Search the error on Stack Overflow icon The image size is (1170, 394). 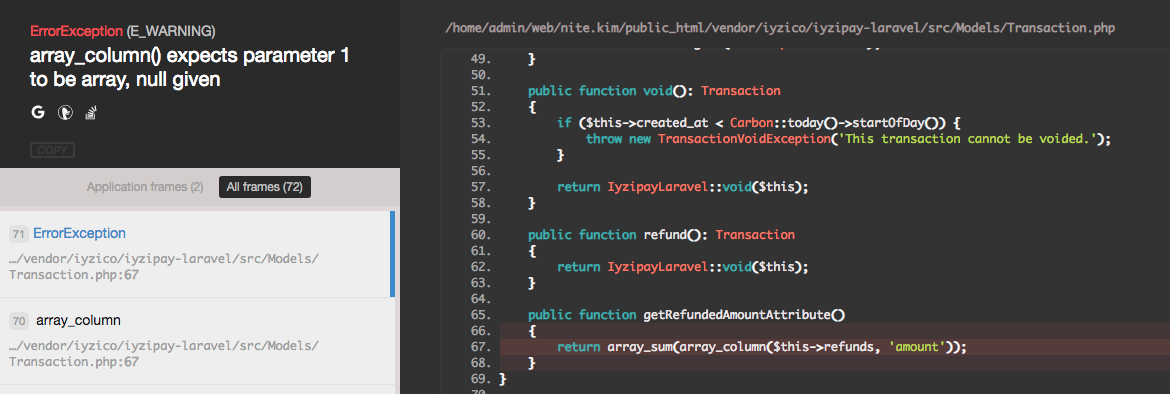coord(92,113)
